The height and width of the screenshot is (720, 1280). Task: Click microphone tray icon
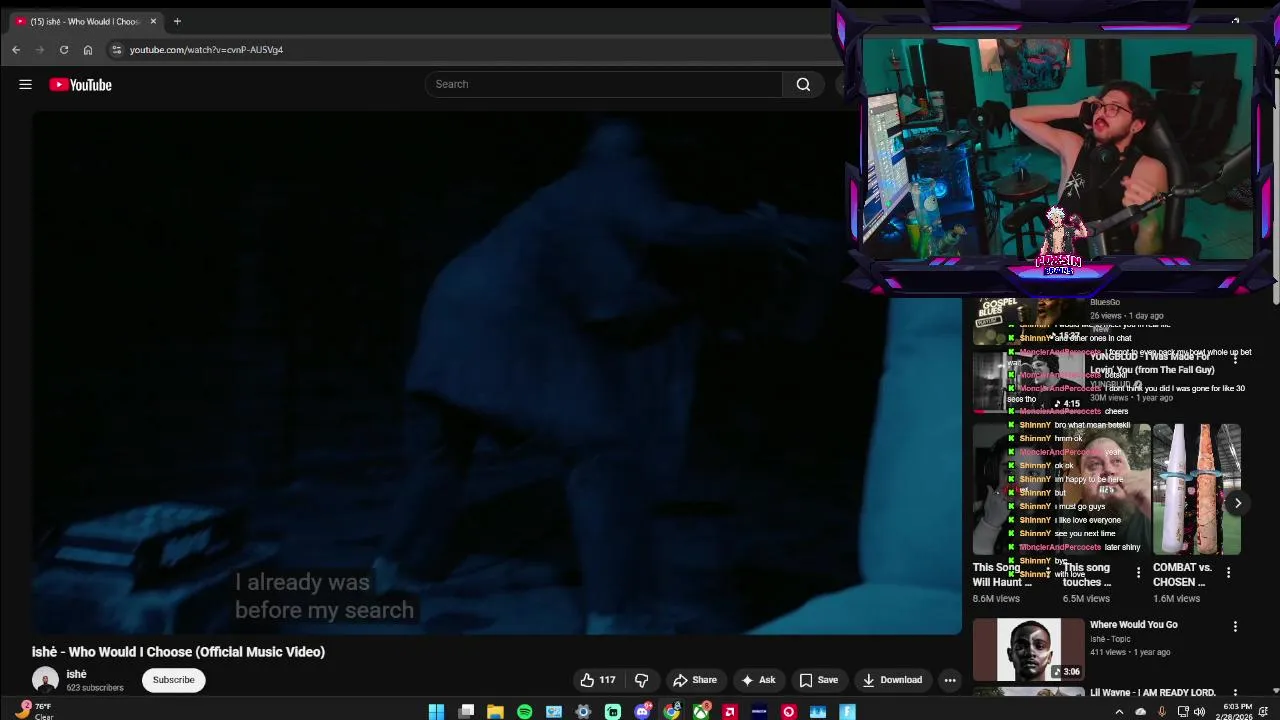click(x=1162, y=712)
